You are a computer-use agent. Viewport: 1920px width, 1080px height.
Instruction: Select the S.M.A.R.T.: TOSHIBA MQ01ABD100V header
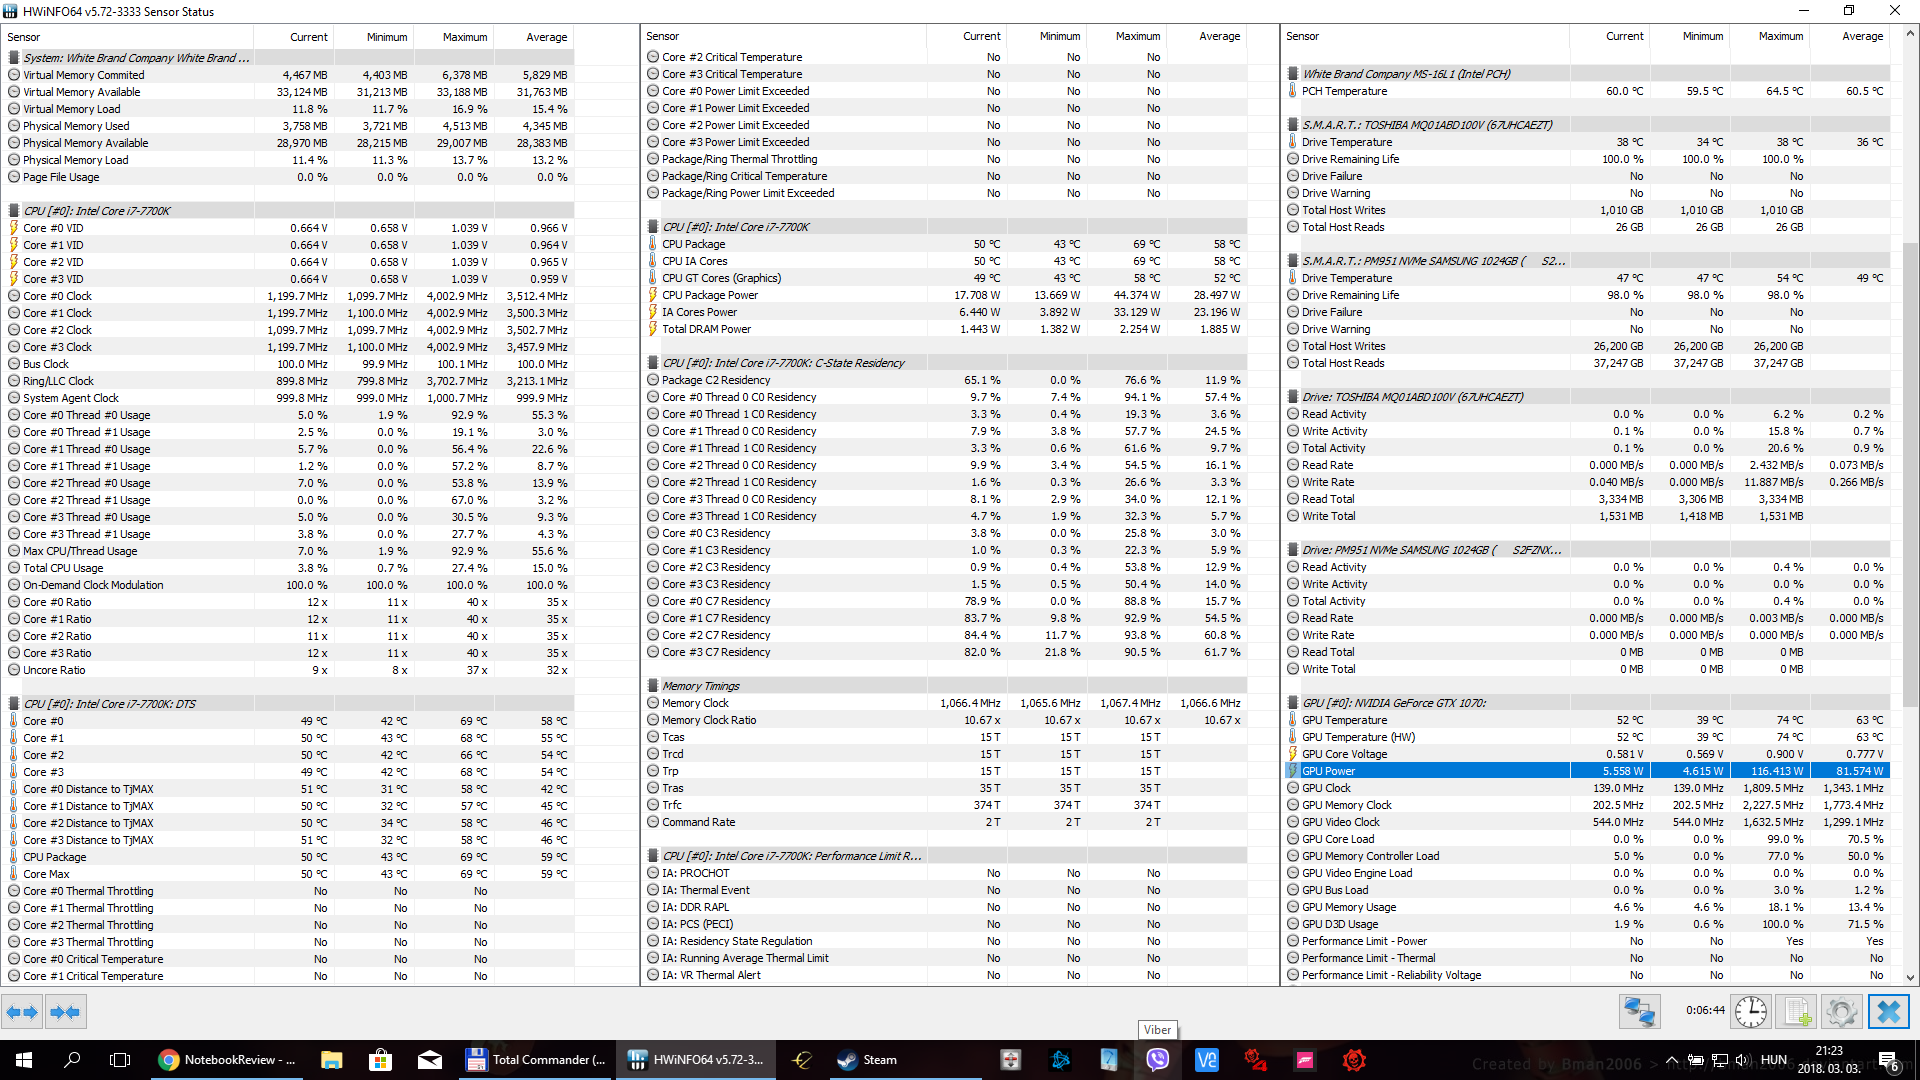pos(1587,125)
